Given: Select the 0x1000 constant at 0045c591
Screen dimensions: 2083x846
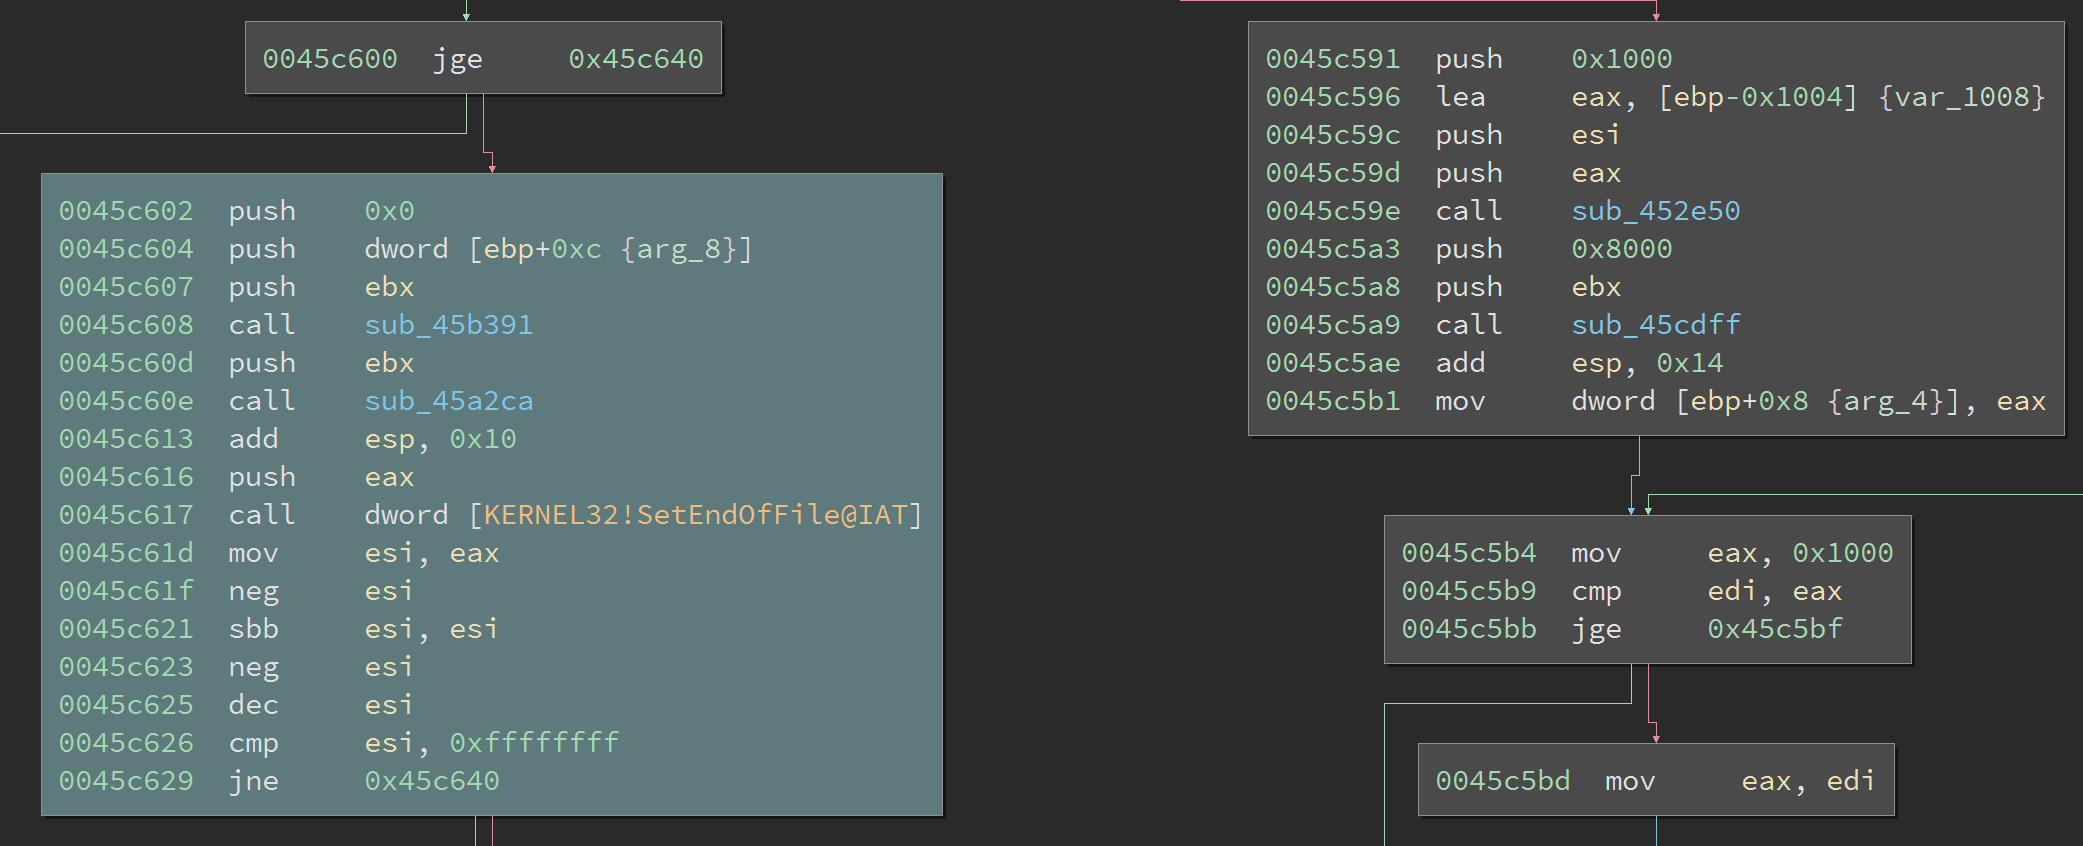Looking at the screenshot, I should point(1622,59).
